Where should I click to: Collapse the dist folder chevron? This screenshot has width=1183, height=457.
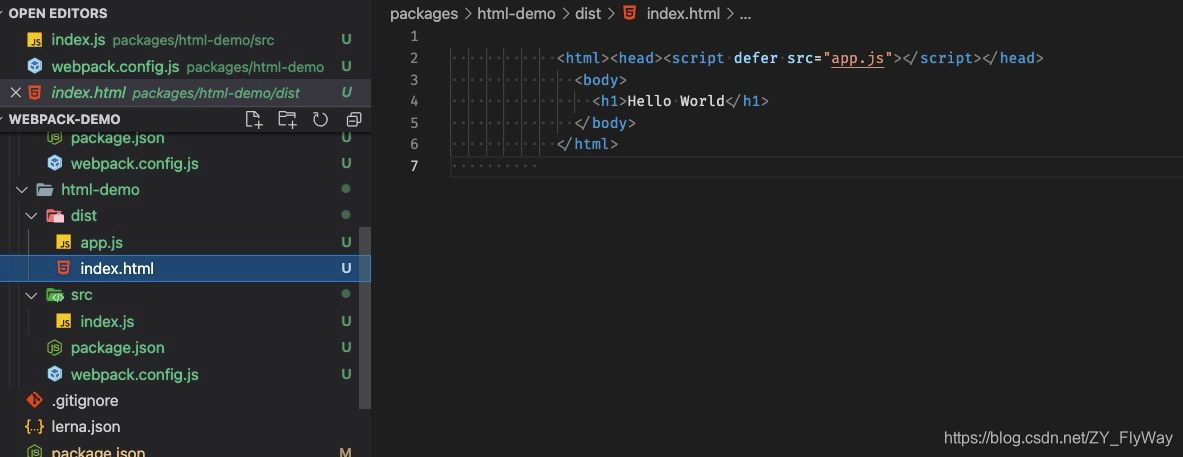click(x=32, y=216)
